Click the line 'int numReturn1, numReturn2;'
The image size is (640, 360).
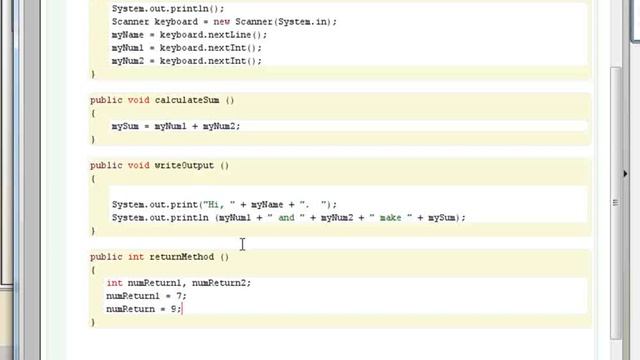click(x=179, y=283)
